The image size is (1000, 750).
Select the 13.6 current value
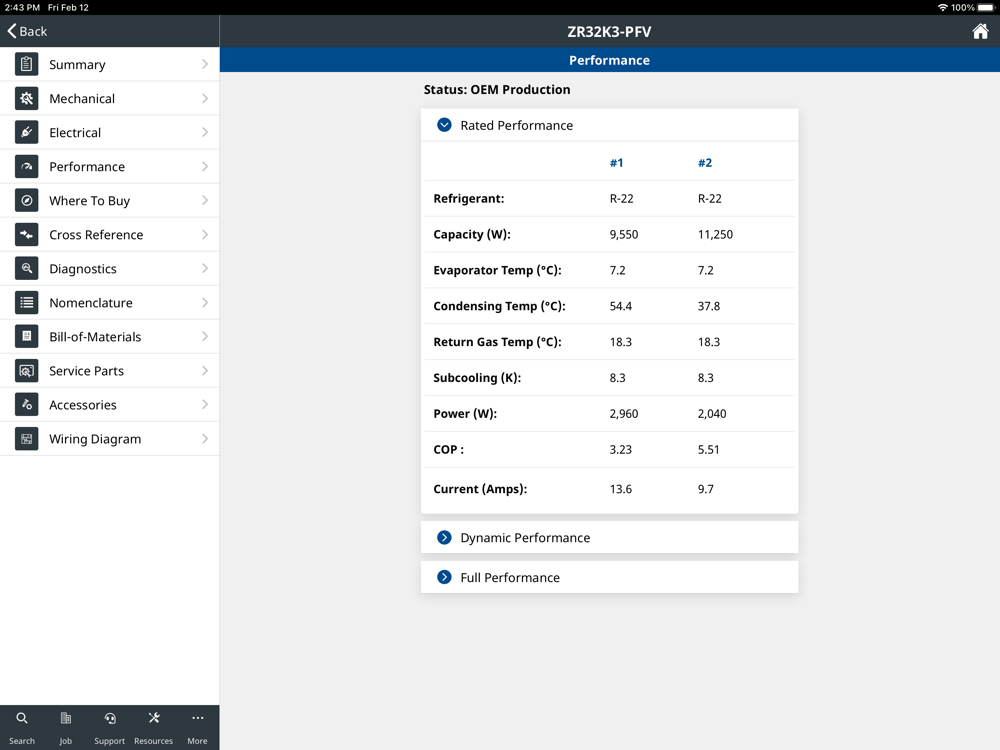tap(621, 489)
